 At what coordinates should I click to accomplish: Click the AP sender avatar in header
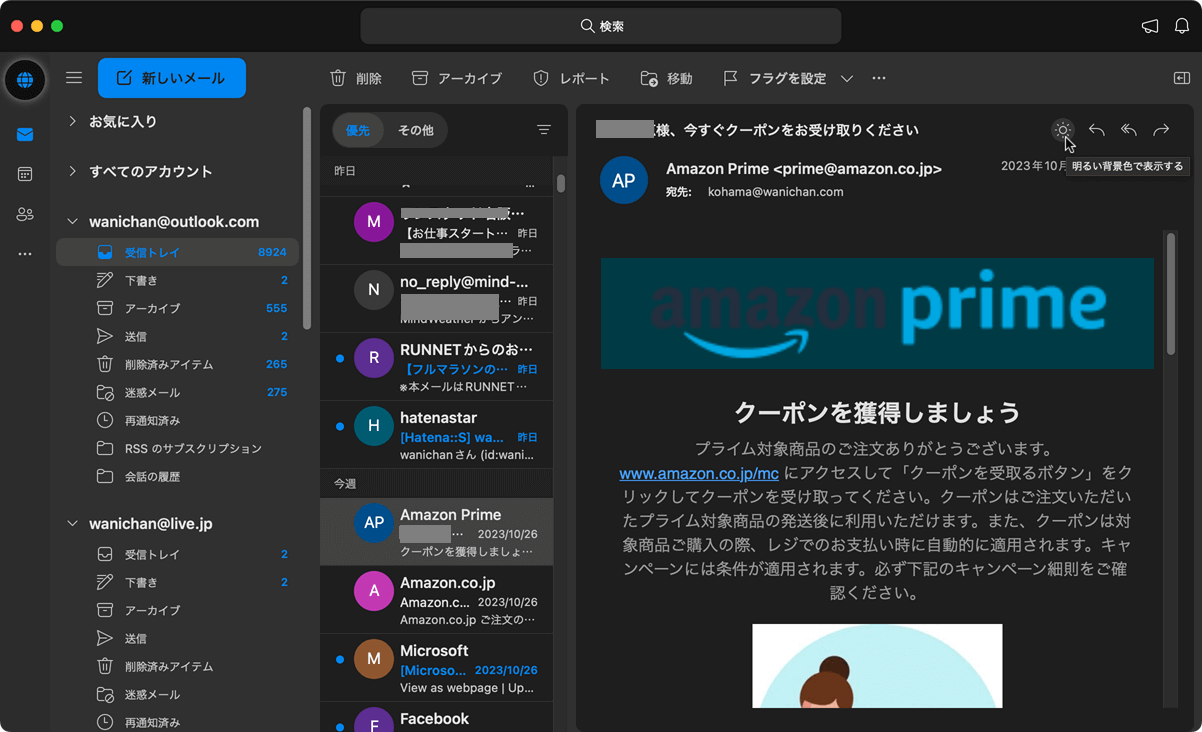pos(623,180)
